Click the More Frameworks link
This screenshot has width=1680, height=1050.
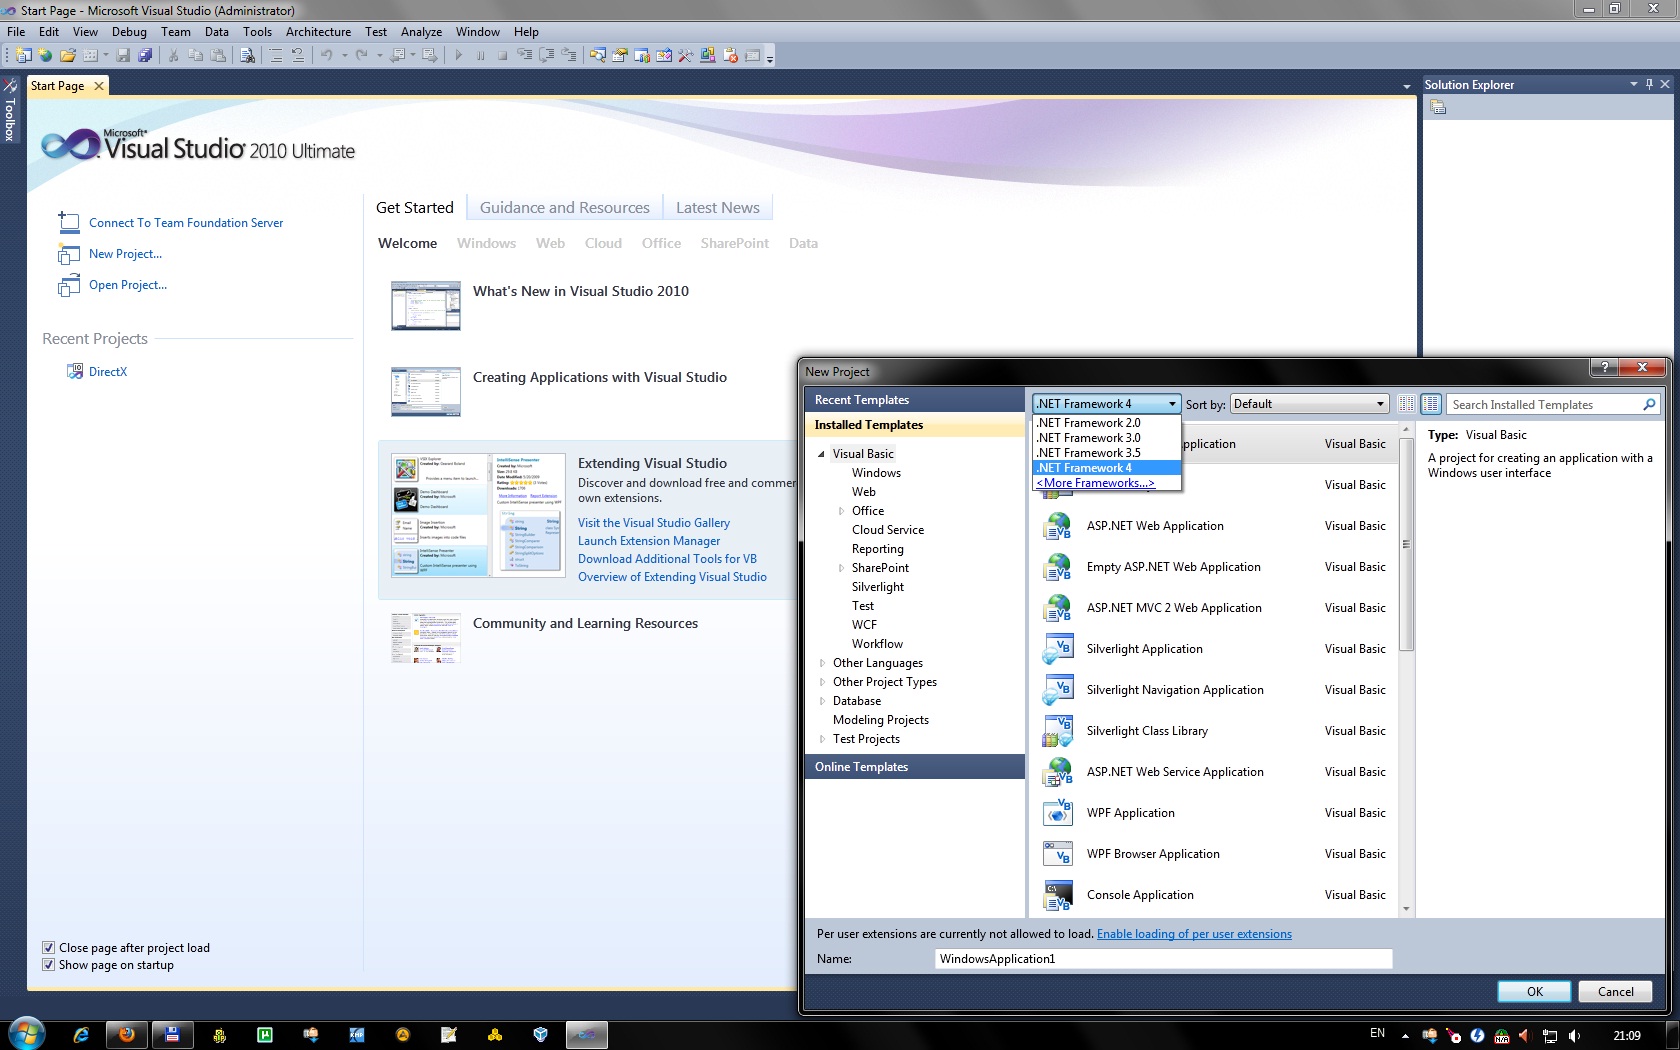click(1095, 483)
